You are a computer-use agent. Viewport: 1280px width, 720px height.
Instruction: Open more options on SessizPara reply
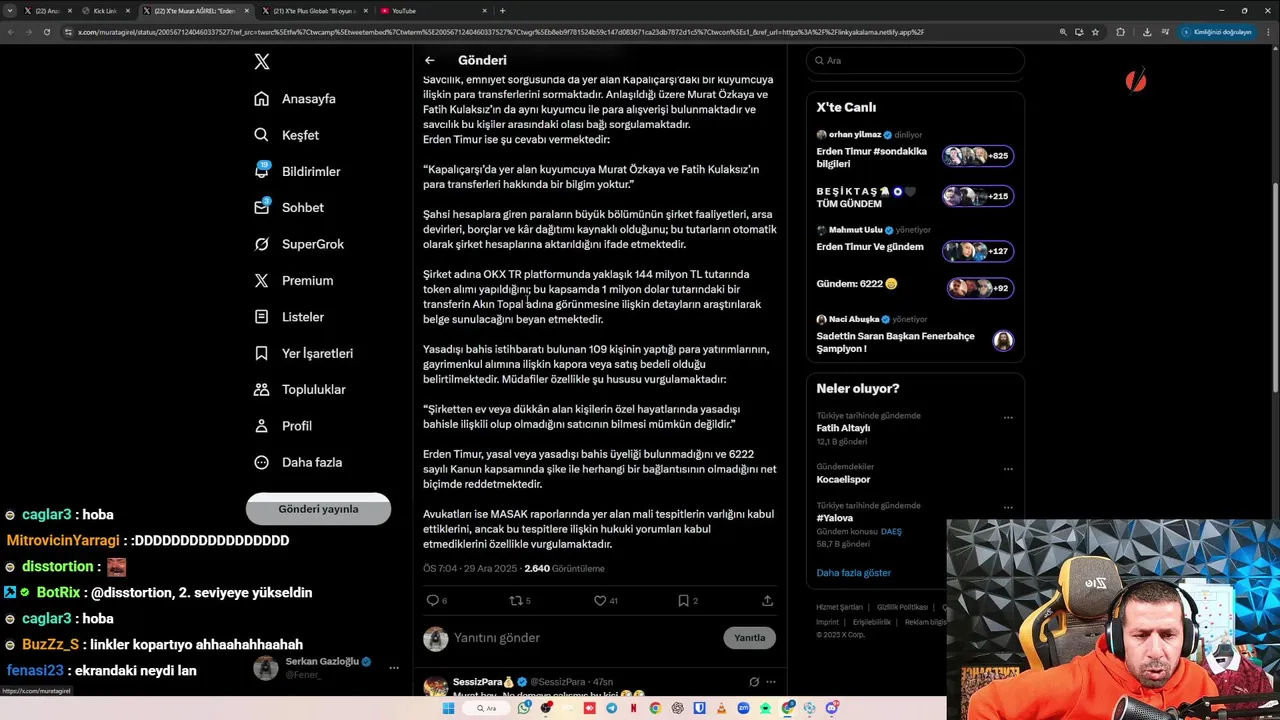click(770, 682)
